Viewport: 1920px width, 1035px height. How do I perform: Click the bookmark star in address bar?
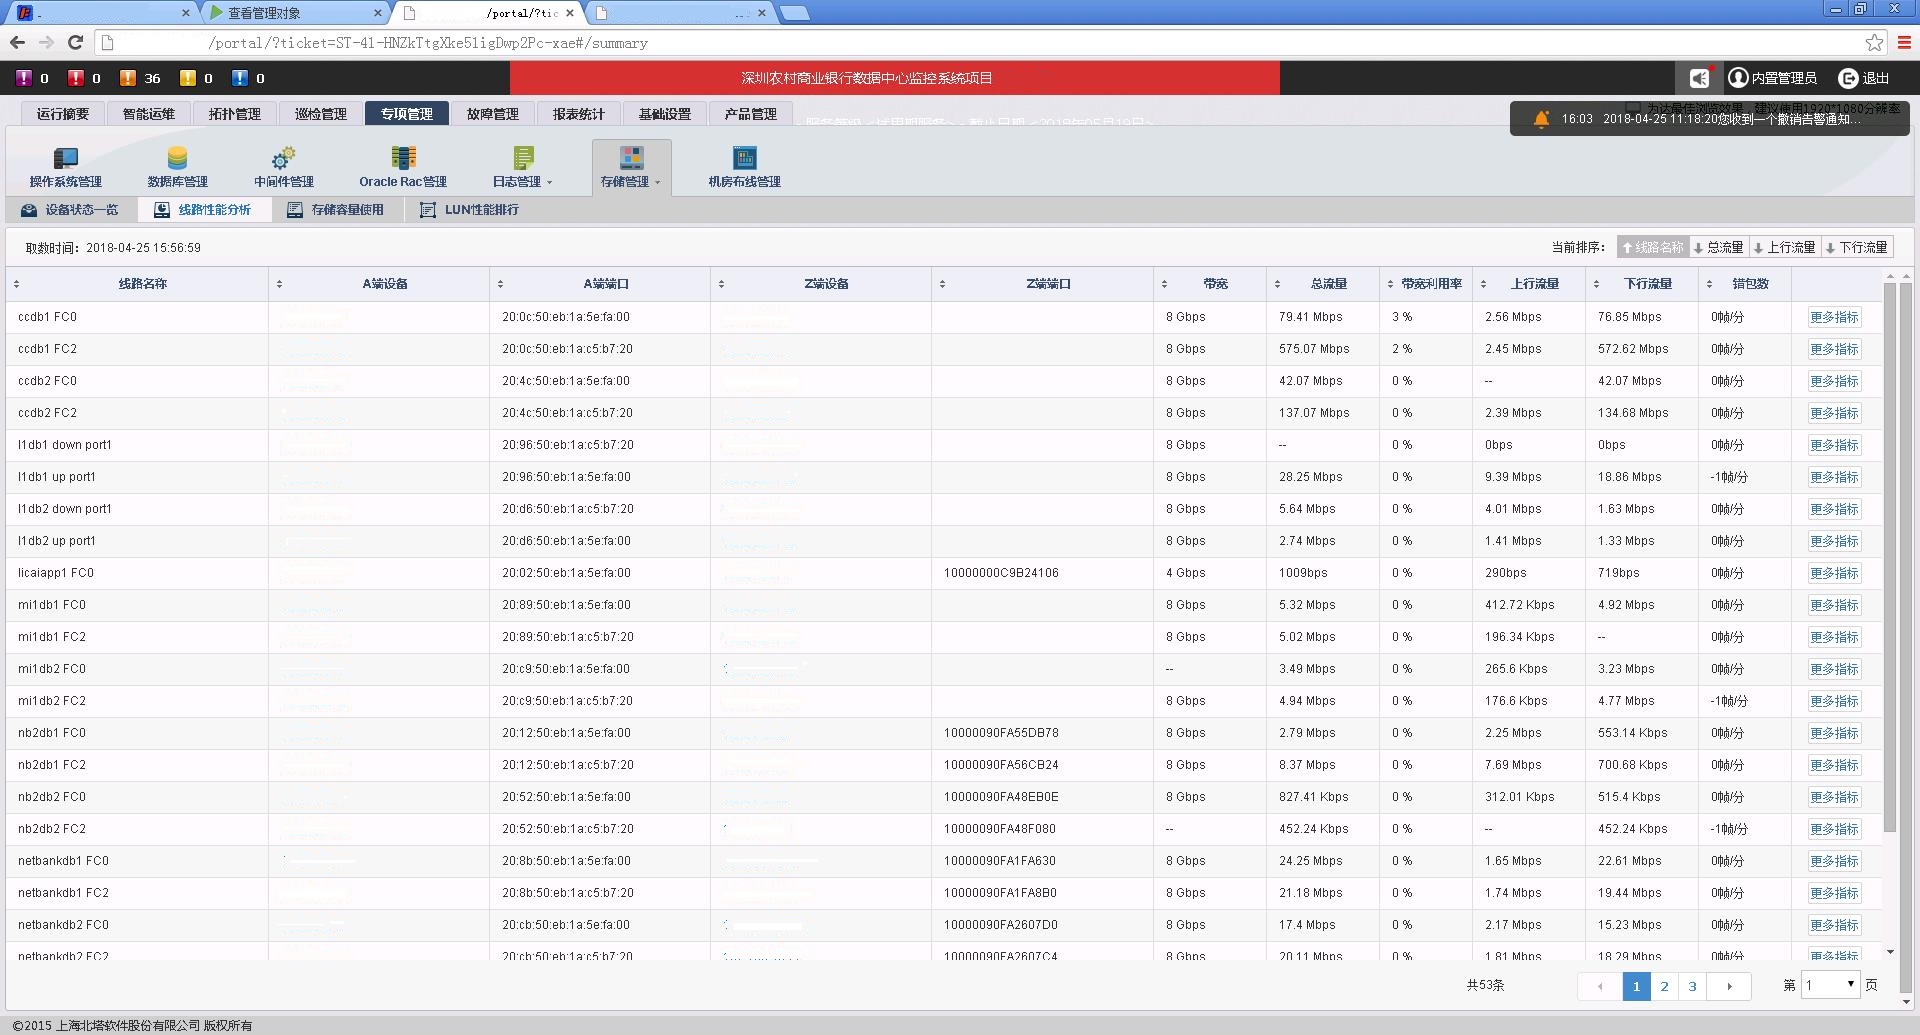pyautogui.click(x=1874, y=42)
